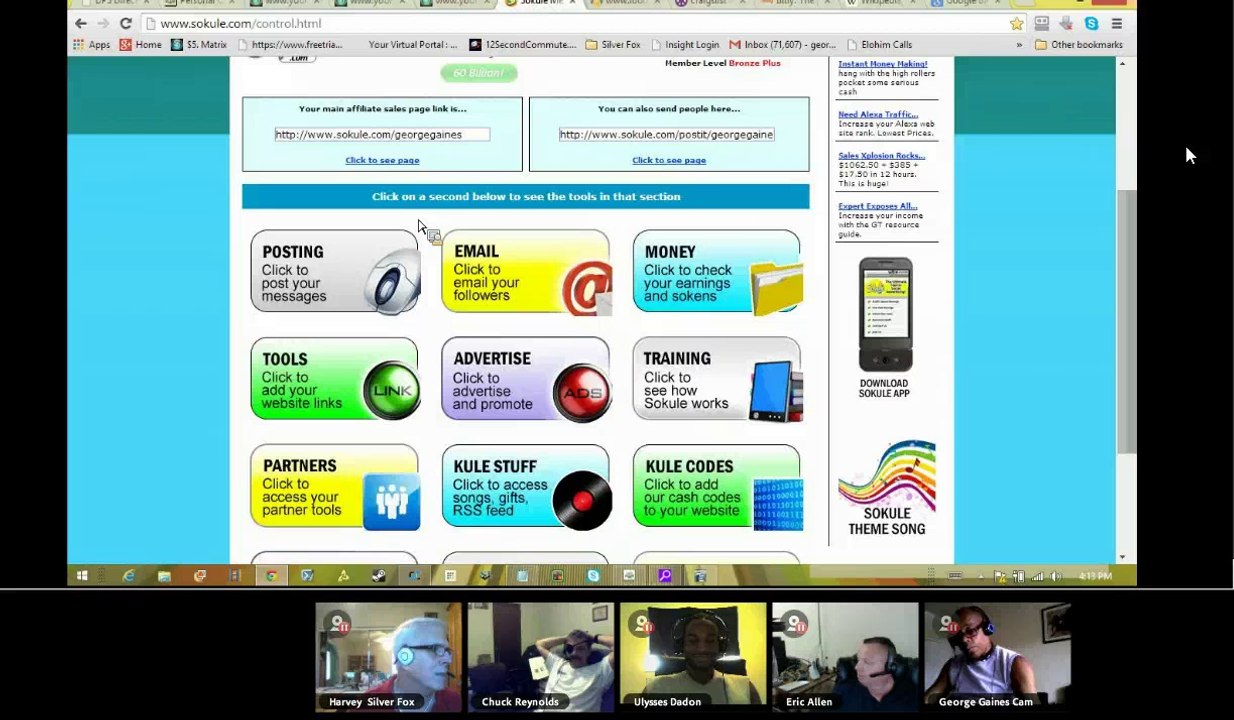
Task: Play the Sokule Theme Song graphic
Action: click(887, 487)
